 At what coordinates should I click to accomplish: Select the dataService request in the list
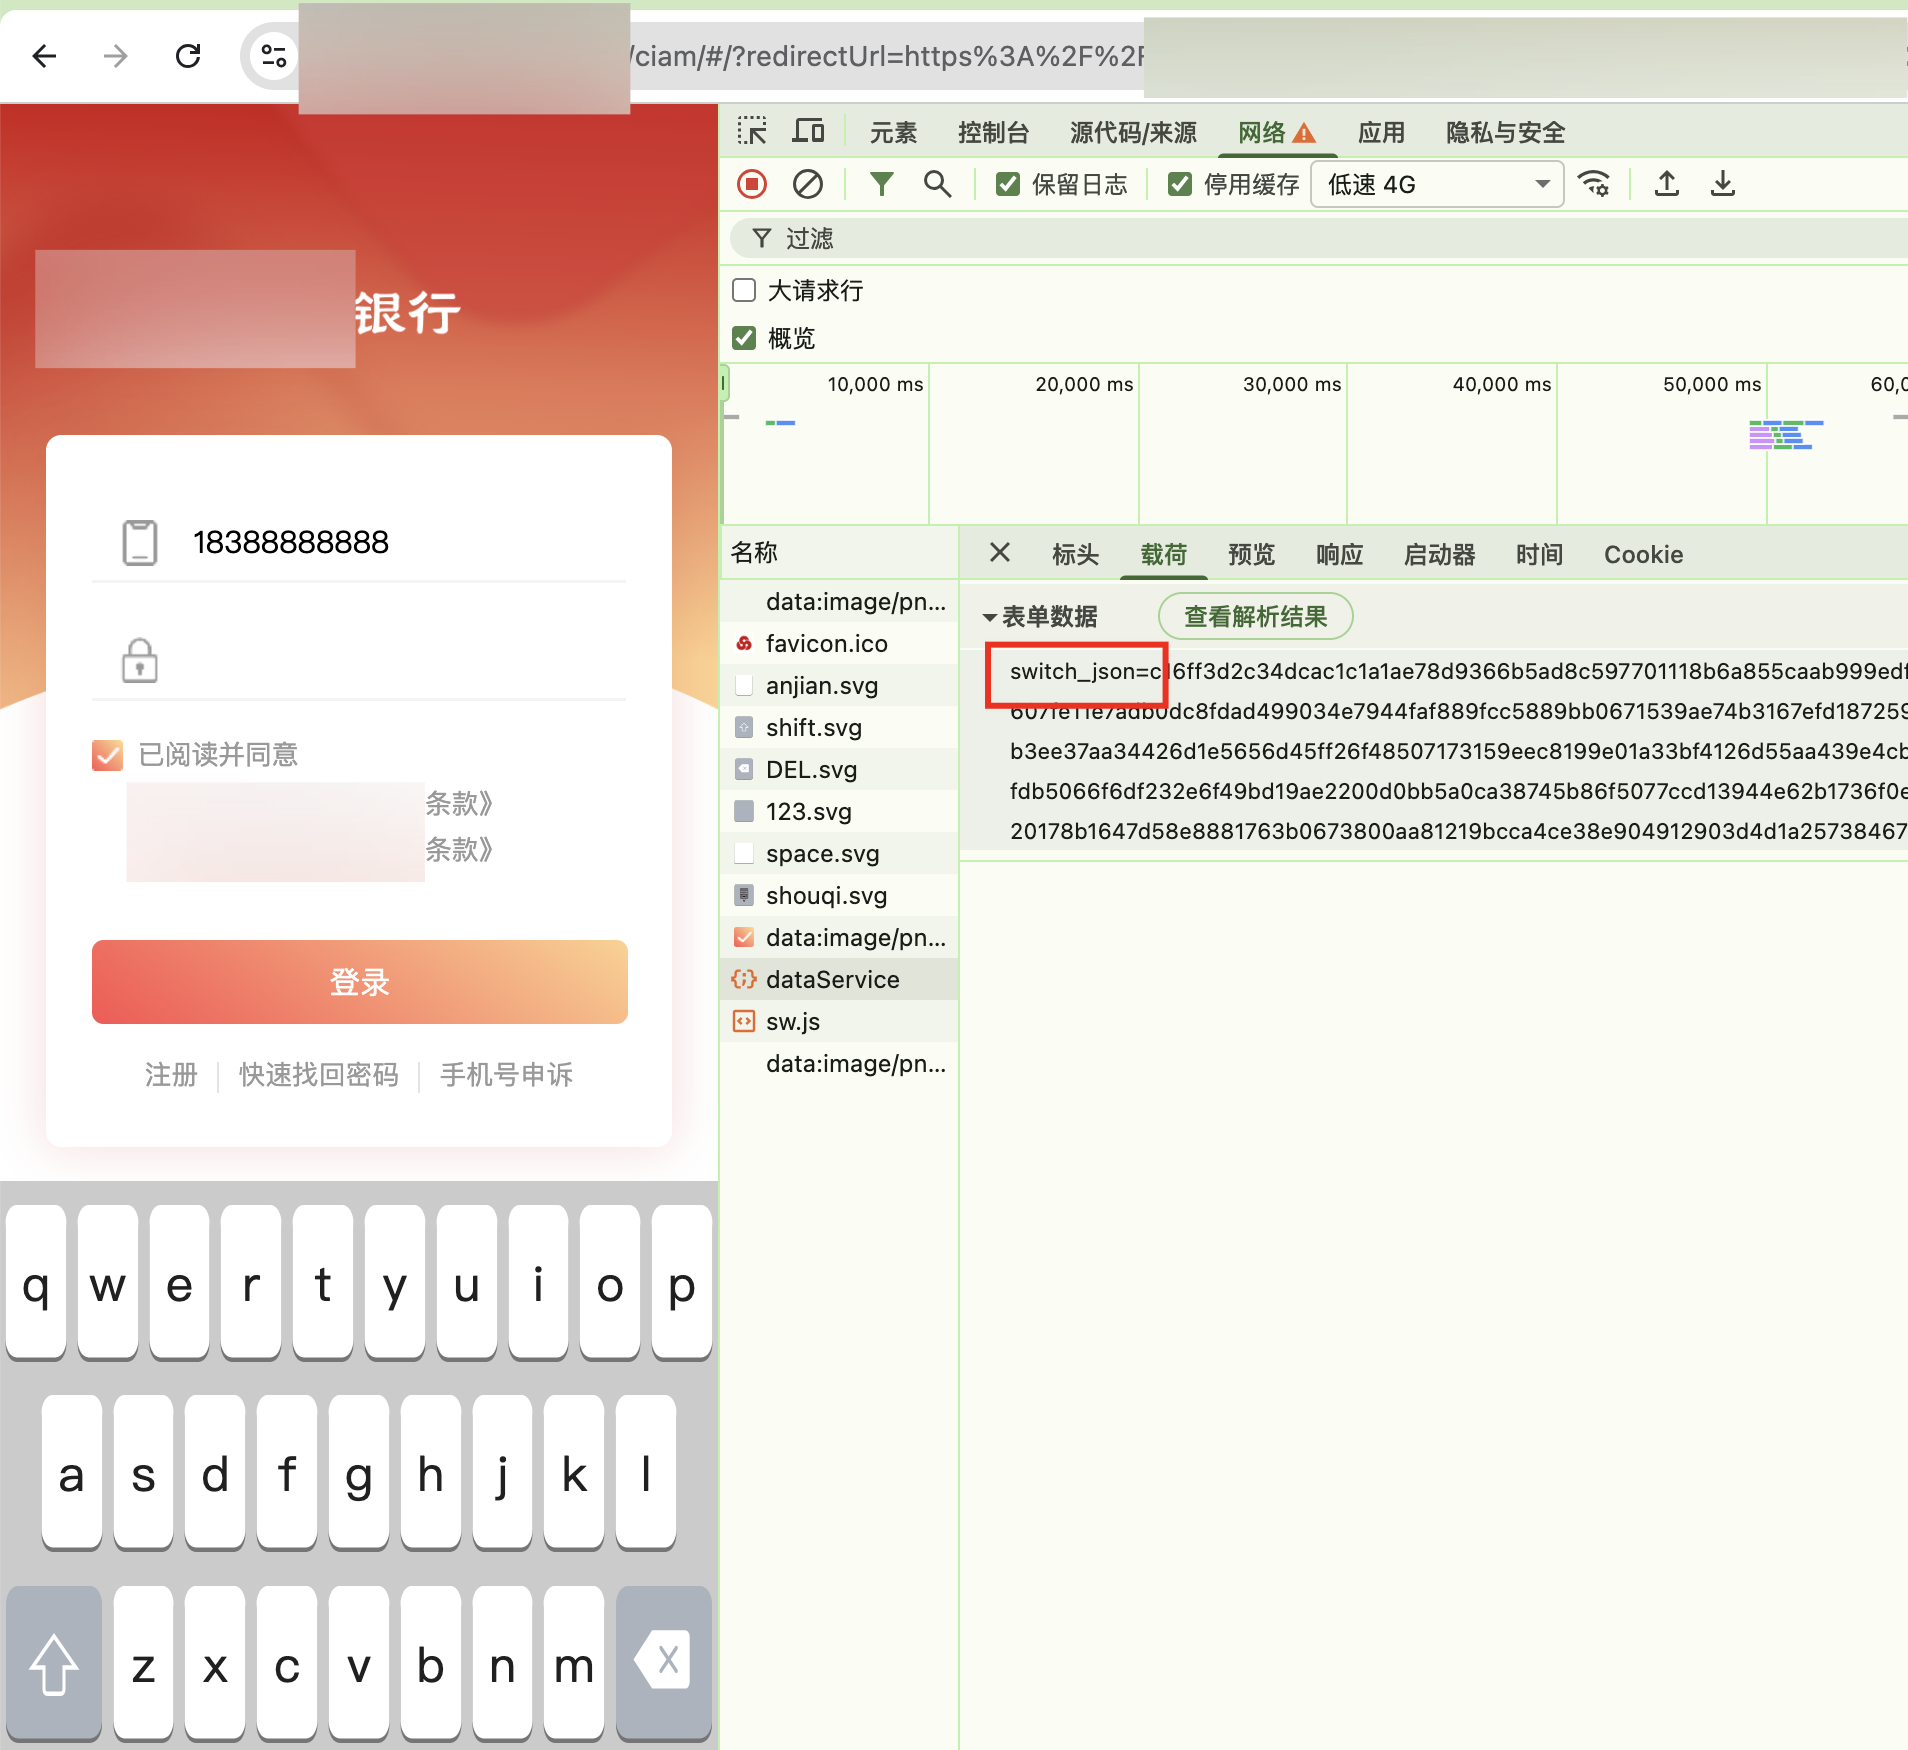click(x=832, y=980)
